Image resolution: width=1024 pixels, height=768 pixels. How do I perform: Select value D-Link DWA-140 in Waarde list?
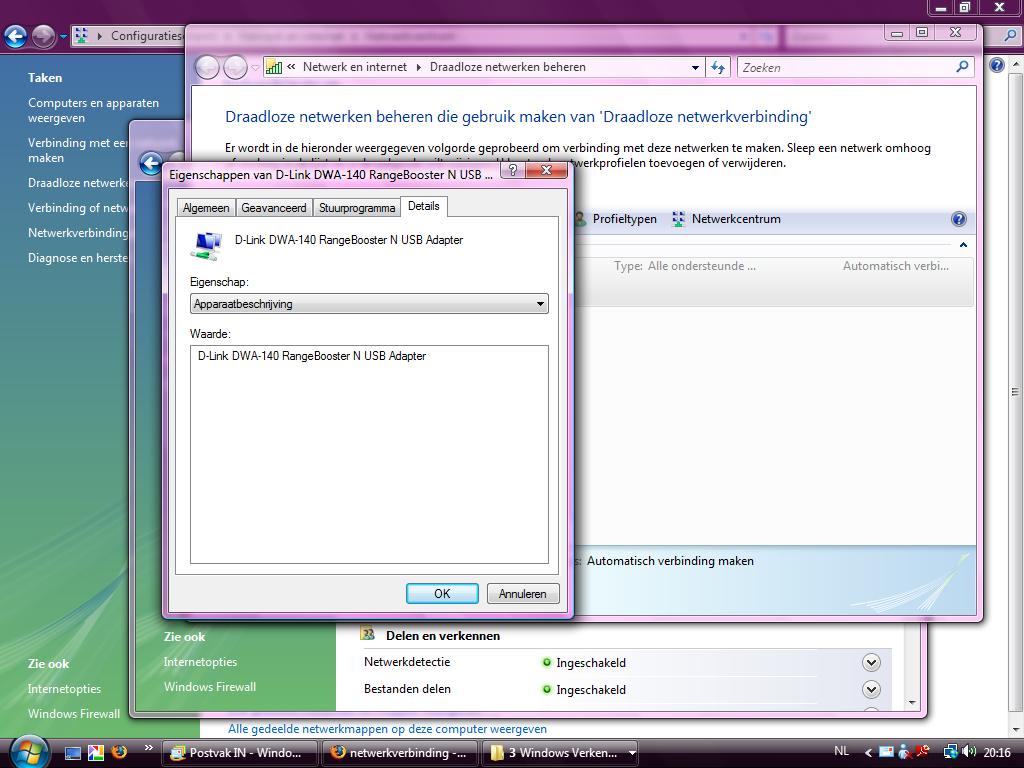point(312,356)
